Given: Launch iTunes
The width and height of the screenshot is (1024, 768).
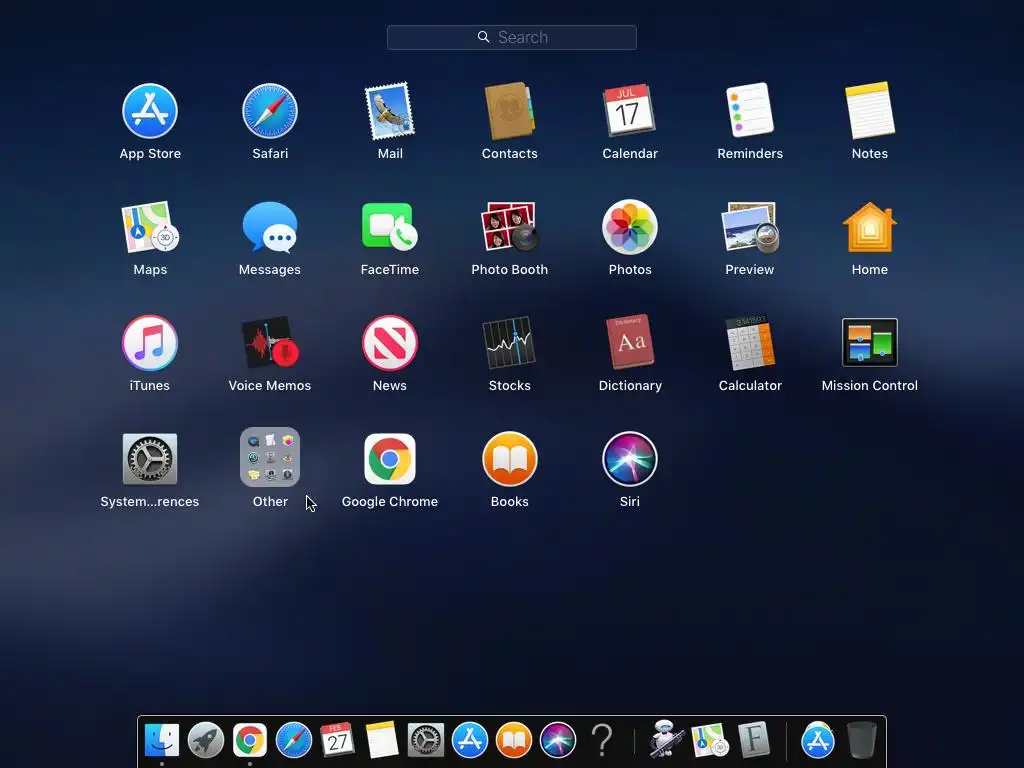Looking at the screenshot, I should [x=150, y=343].
